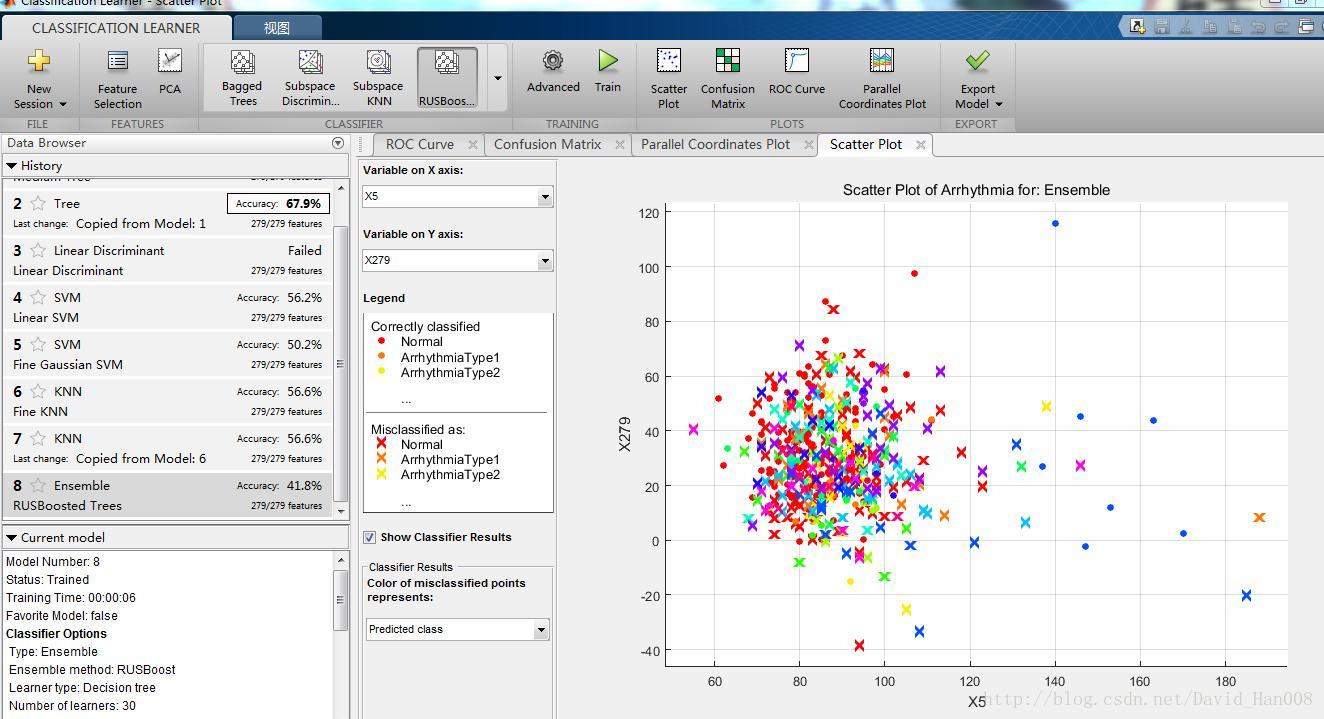Viewport: 1324px width, 719px height.
Task: Select the Scatter Plot tab
Action: [866, 144]
